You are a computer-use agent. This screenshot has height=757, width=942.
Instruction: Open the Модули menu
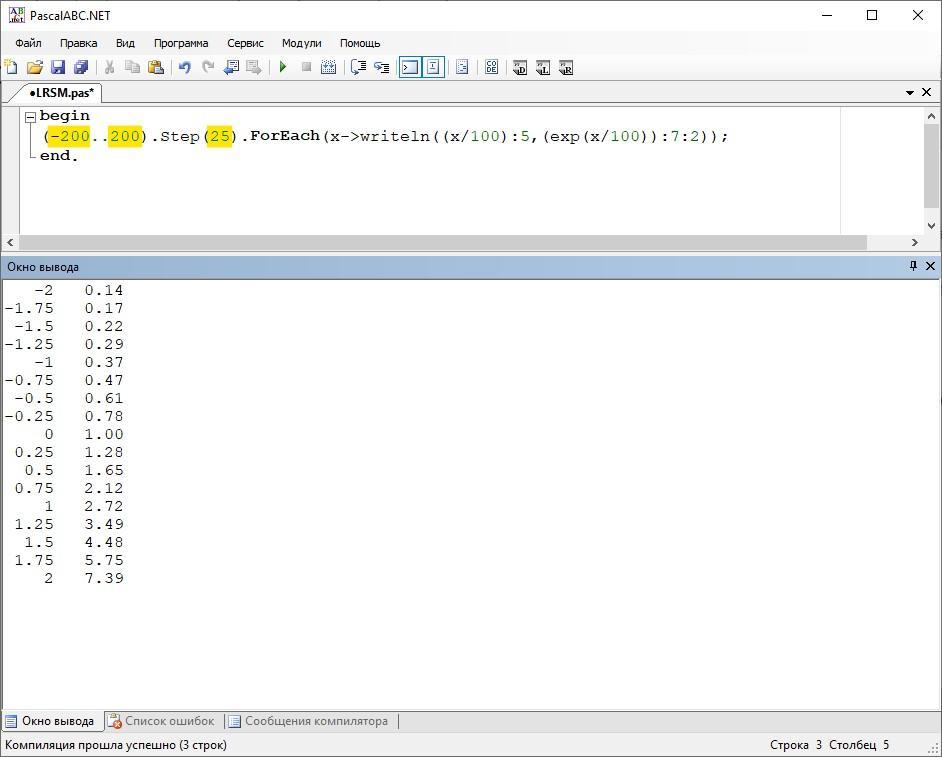click(x=302, y=43)
